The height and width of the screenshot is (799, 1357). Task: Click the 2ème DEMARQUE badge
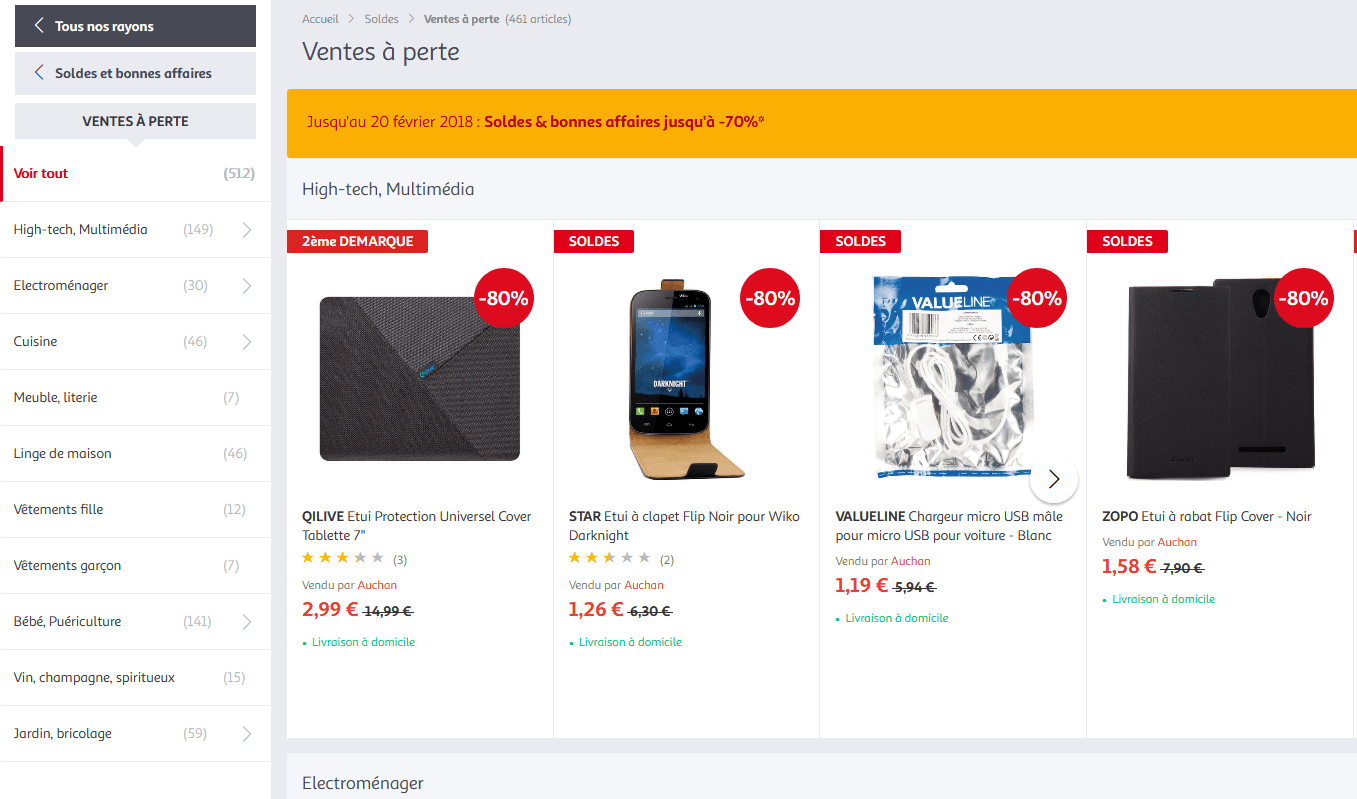(x=357, y=241)
